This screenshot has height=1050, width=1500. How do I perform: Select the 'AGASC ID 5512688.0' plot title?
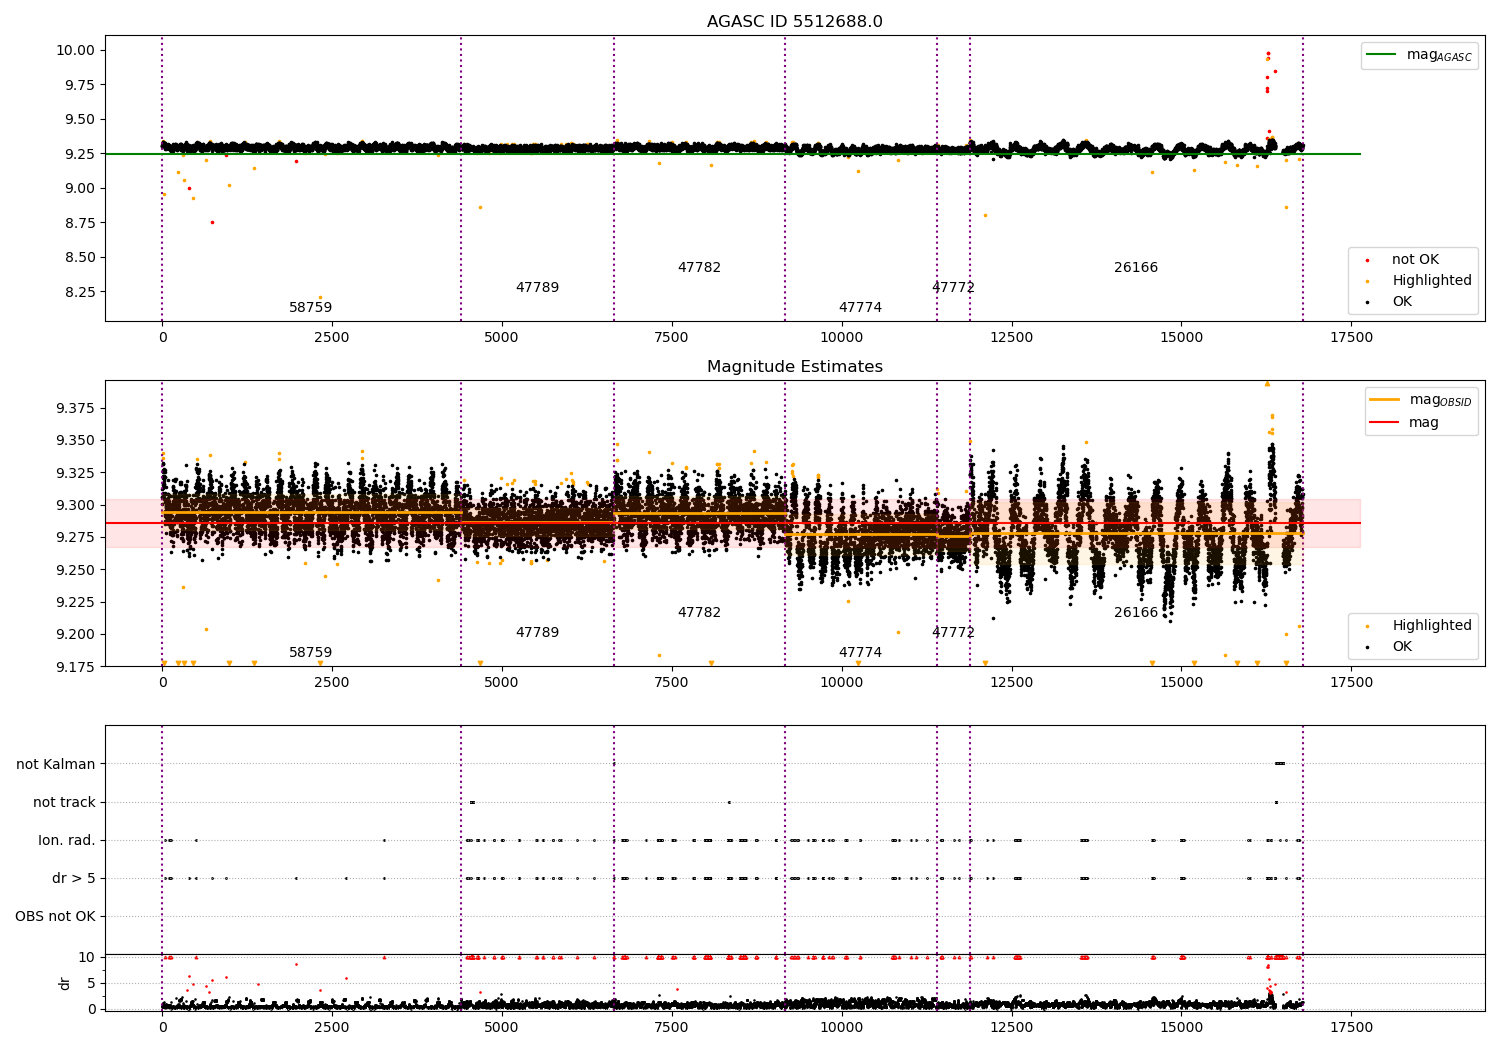pyautogui.click(x=795, y=22)
